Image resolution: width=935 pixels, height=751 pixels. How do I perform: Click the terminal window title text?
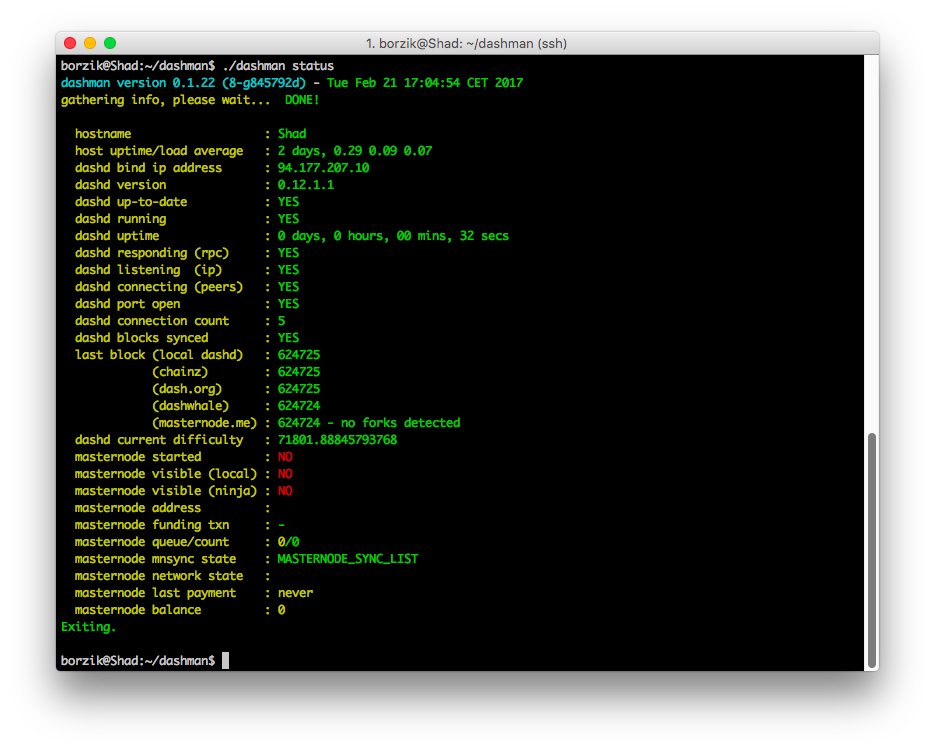click(x=466, y=44)
